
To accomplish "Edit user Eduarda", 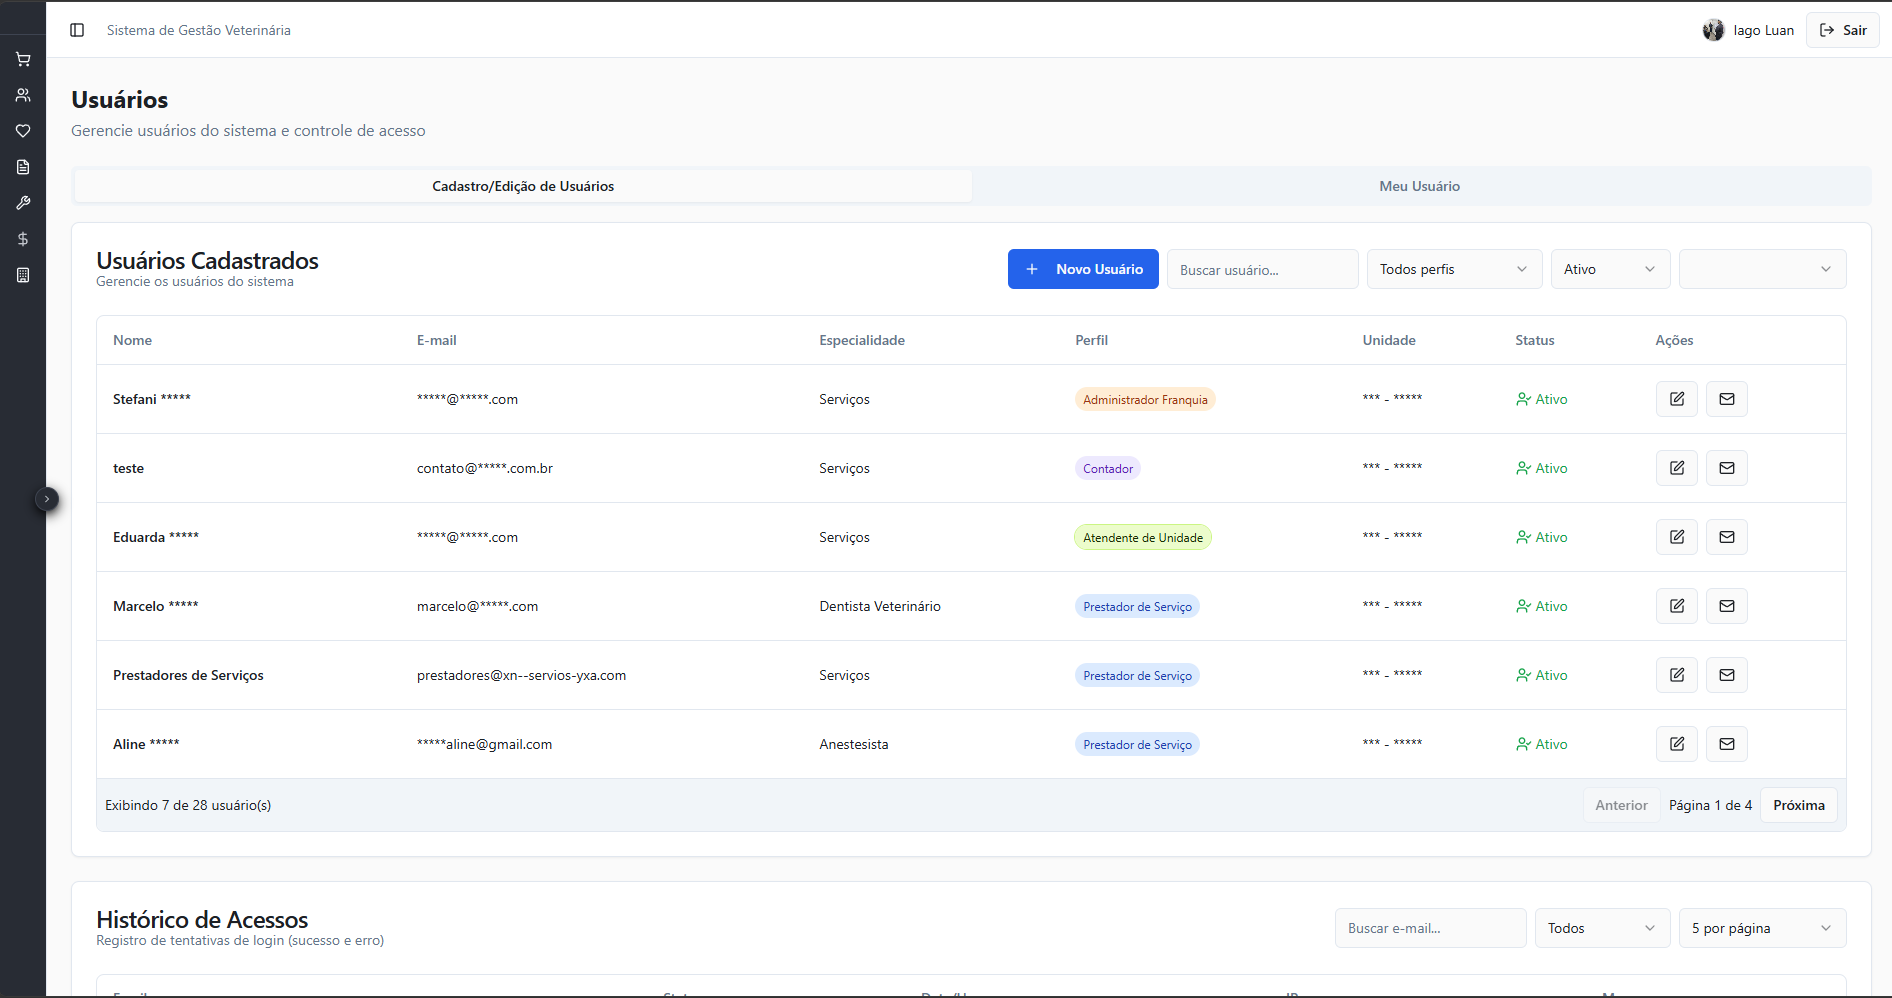I will [x=1677, y=537].
